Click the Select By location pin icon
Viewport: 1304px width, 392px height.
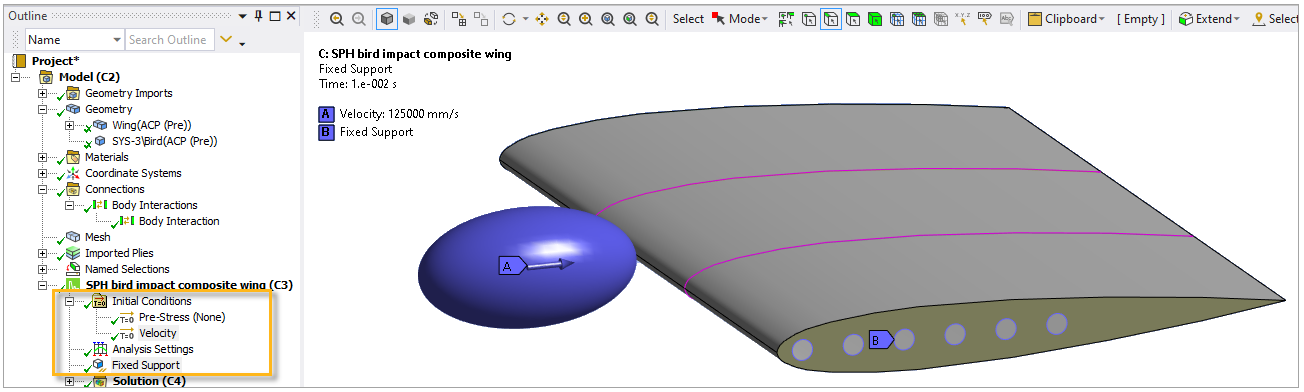coord(1259,19)
